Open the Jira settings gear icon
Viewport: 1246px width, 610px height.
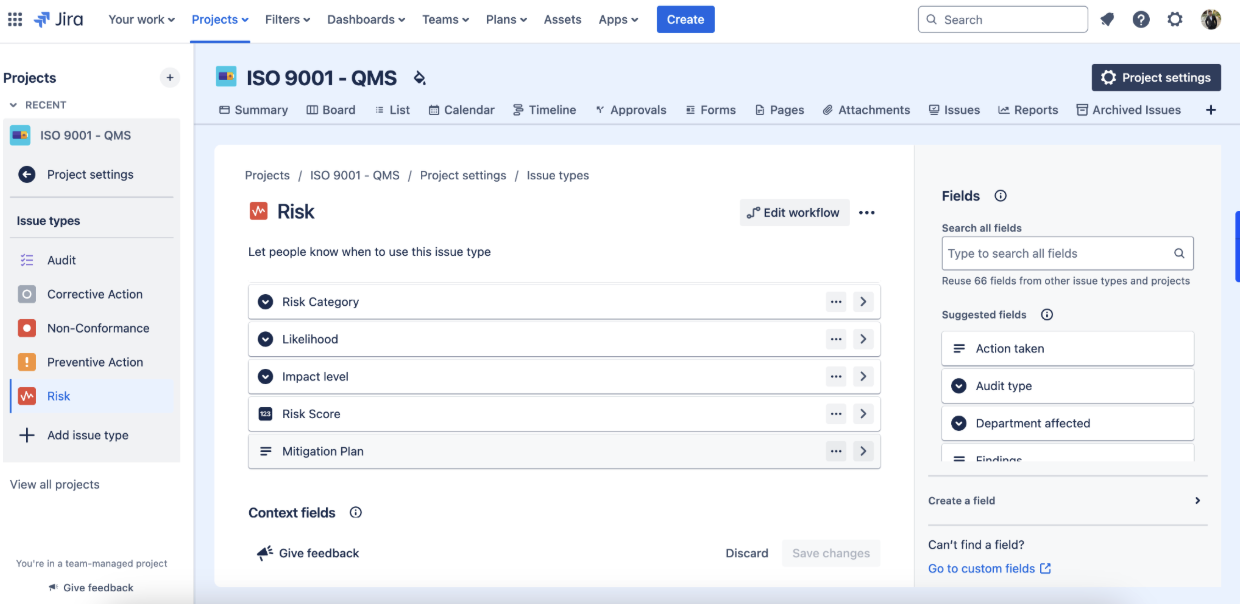pyautogui.click(x=1175, y=19)
